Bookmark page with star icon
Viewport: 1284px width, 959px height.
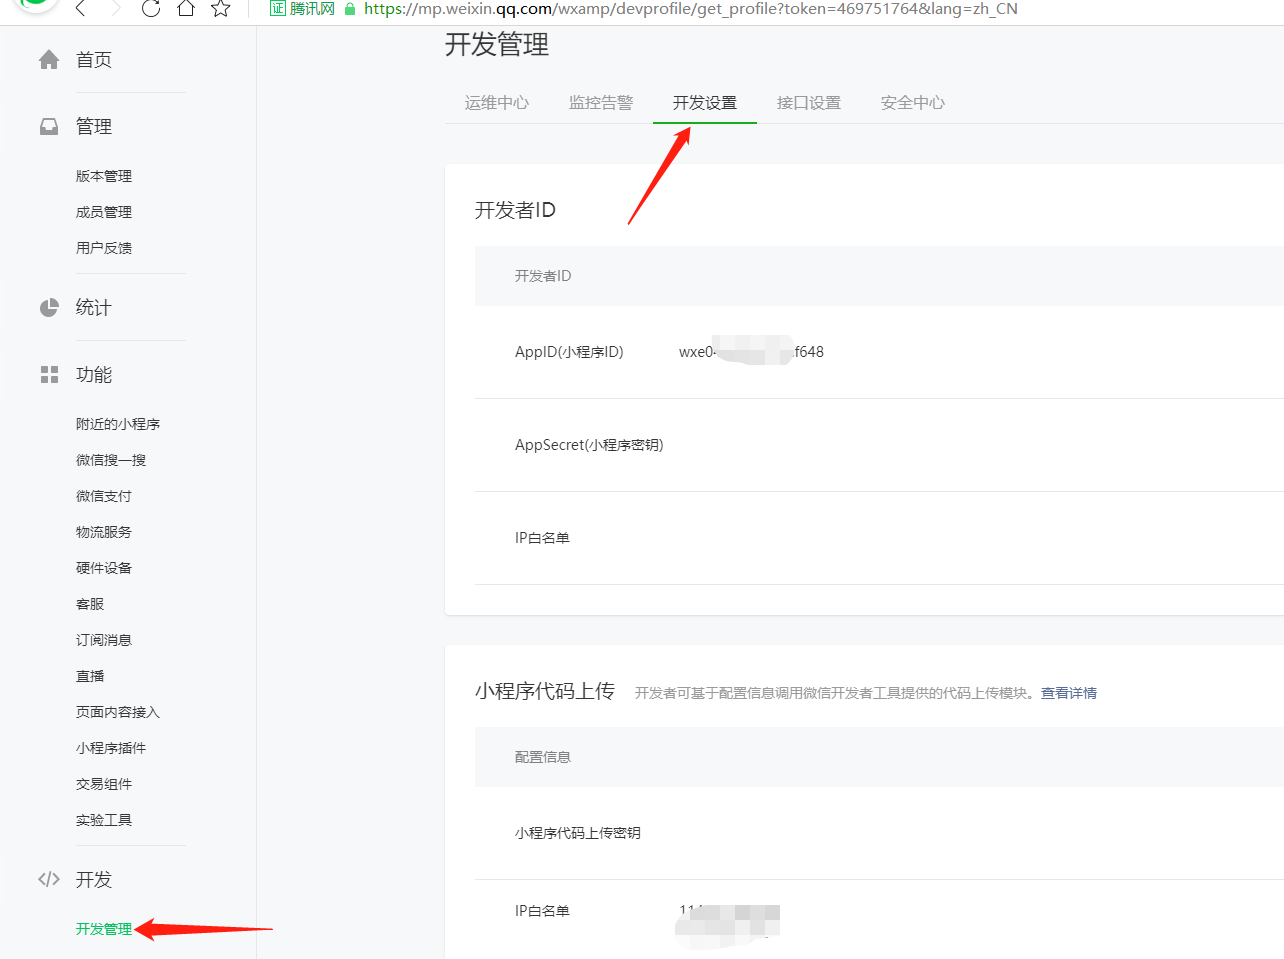(x=221, y=9)
